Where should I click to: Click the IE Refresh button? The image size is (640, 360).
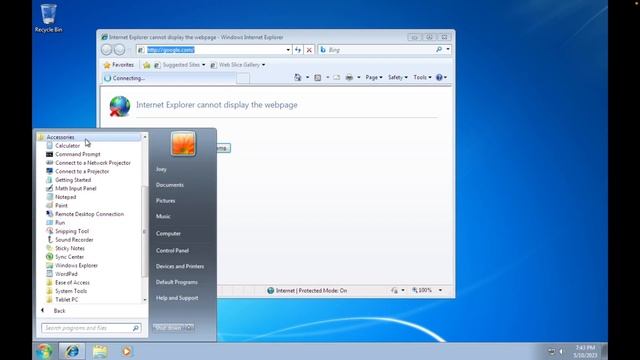tap(298, 50)
